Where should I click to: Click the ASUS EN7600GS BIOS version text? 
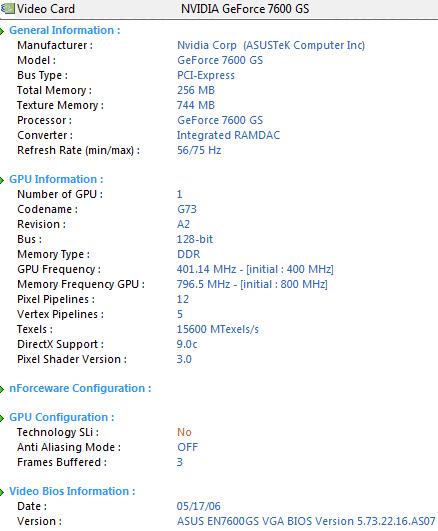pos(306,521)
